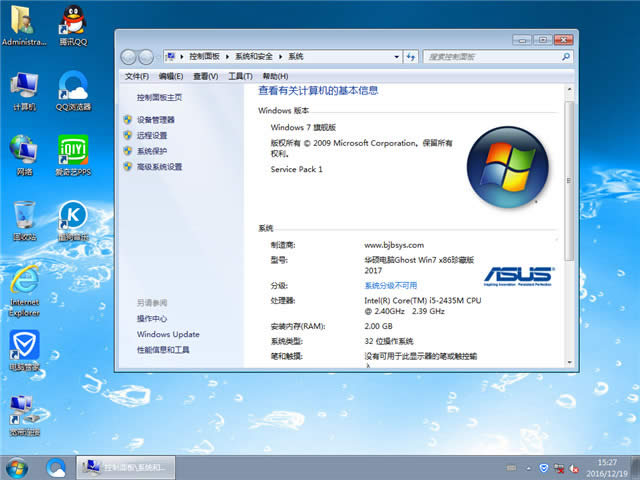Open Internet Explorer desktop icon

click(x=24, y=291)
